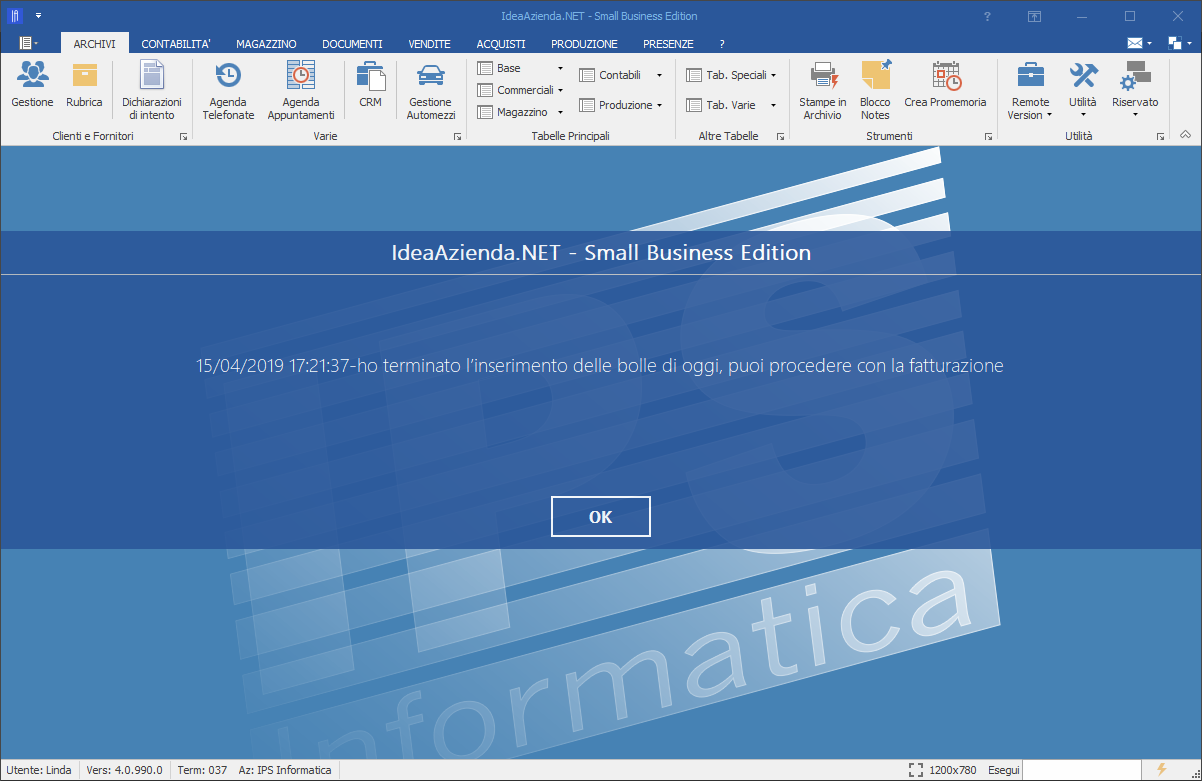This screenshot has width=1202, height=781.
Task: Click Crea Promemoria
Action: point(945,85)
